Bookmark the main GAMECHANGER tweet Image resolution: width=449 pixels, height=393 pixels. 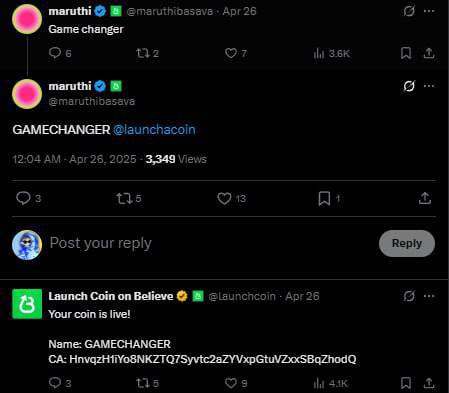click(x=324, y=199)
